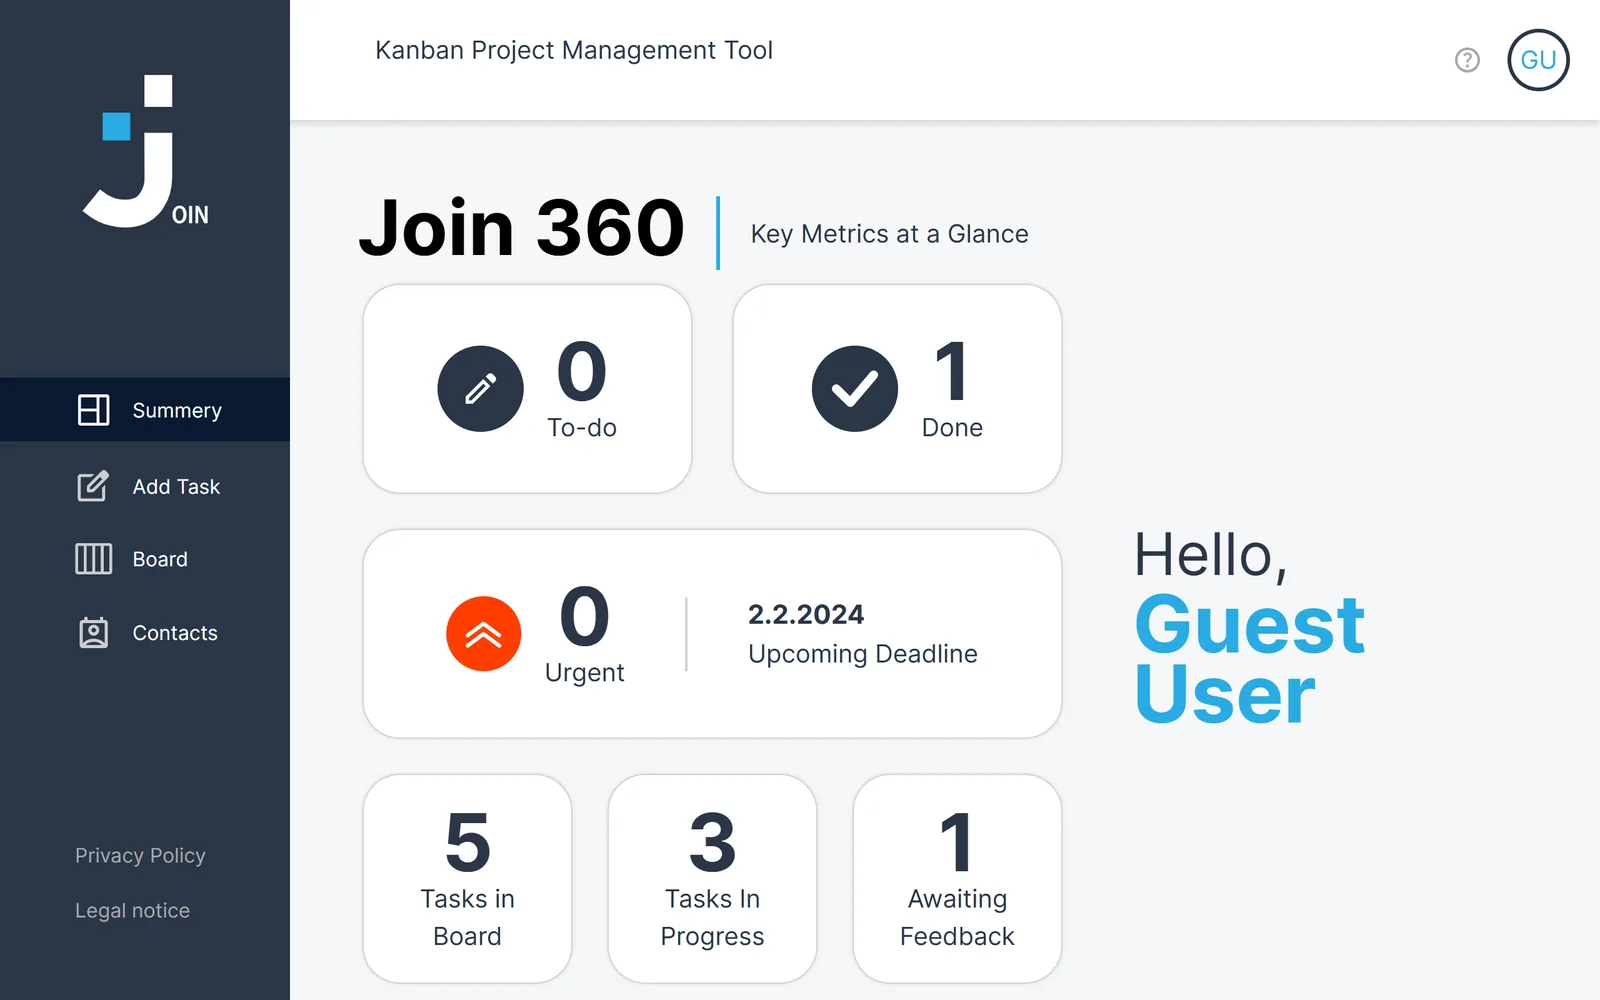Navigate to Contacts in the sidebar
This screenshot has height=1000, width=1600.
(x=175, y=633)
